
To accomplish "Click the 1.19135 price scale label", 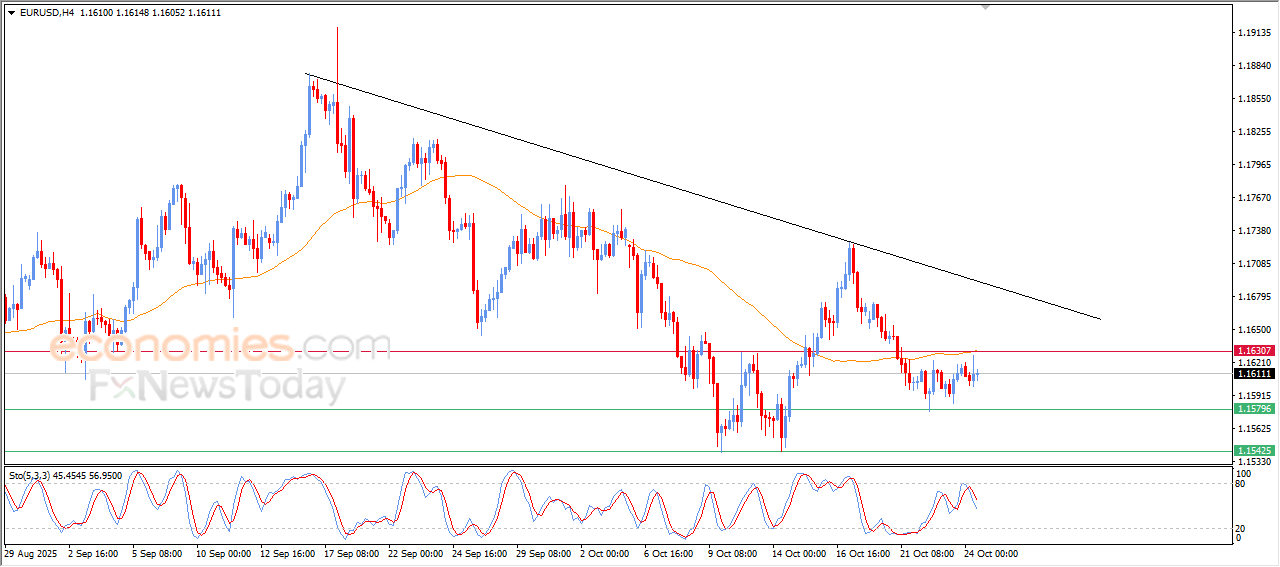I will (x=1254, y=33).
